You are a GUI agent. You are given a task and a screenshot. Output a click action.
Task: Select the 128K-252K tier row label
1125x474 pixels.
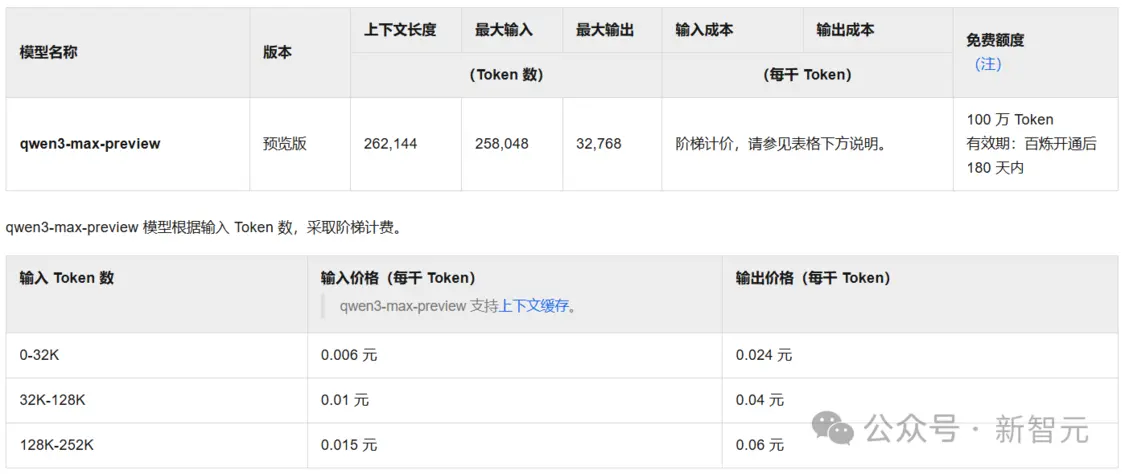click(x=57, y=444)
